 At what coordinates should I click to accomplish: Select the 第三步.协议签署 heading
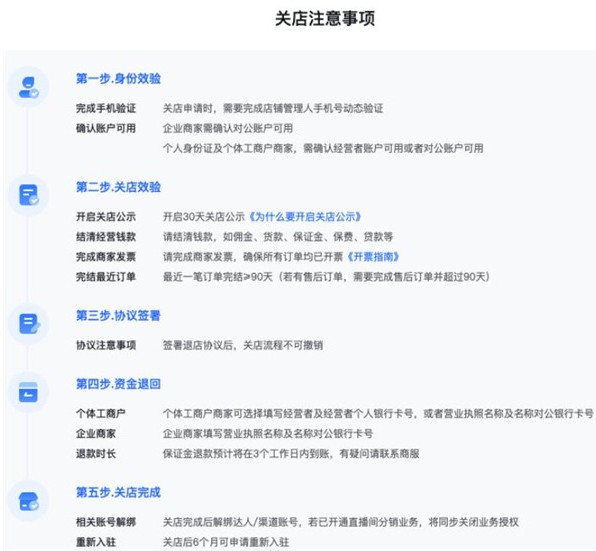point(118,315)
